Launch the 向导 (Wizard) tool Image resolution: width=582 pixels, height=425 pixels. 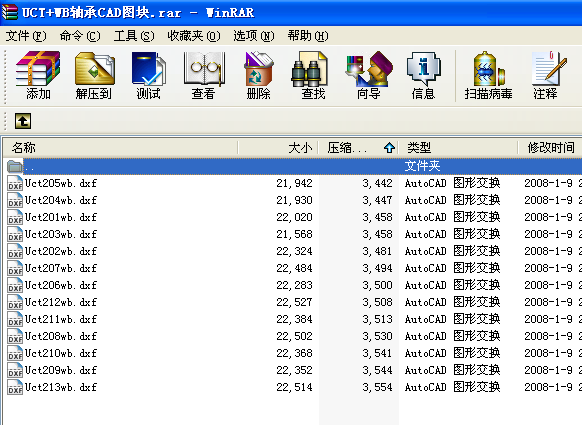coord(368,75)
